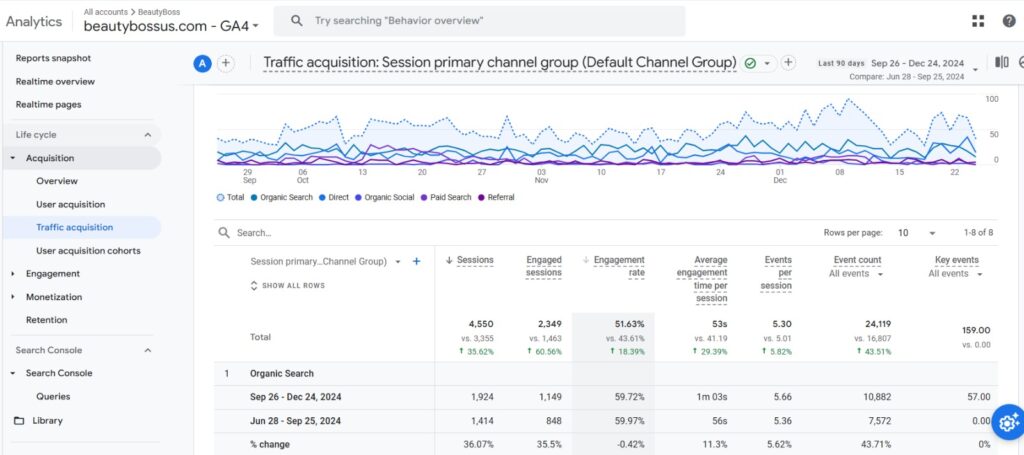The image size is (1024, 455).
Task: Add a comparison with the plus icon
Action: point(226,63)
